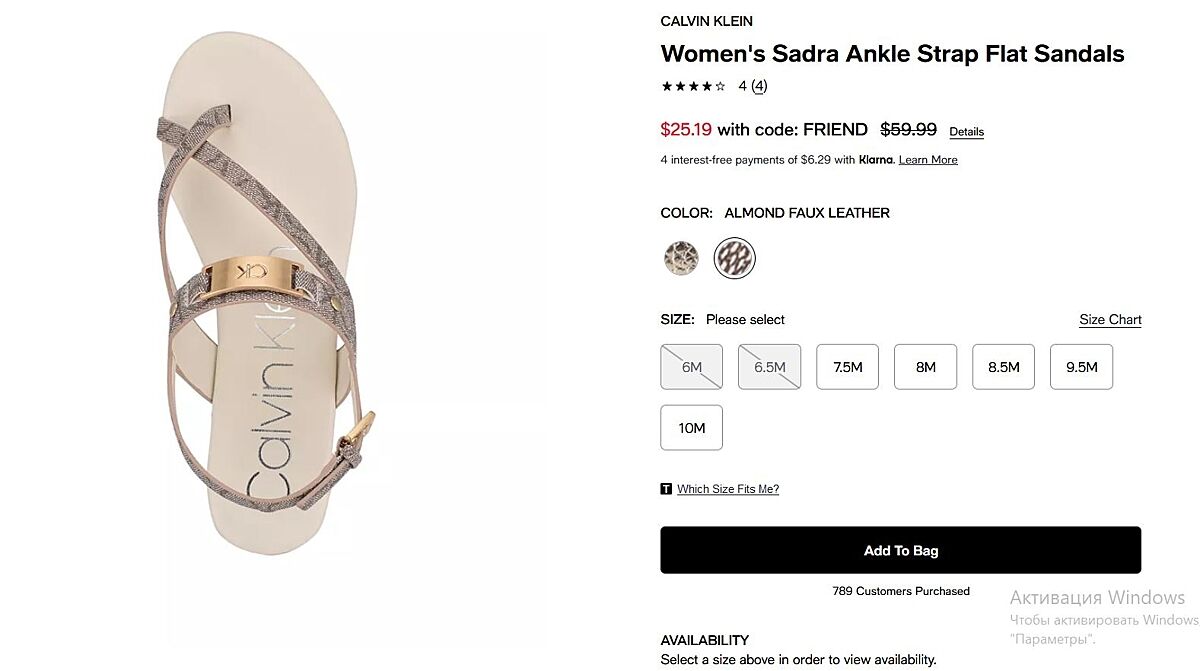Select the gold snake color swatch
The image size is (1200, 671).
tap(681, 259)
